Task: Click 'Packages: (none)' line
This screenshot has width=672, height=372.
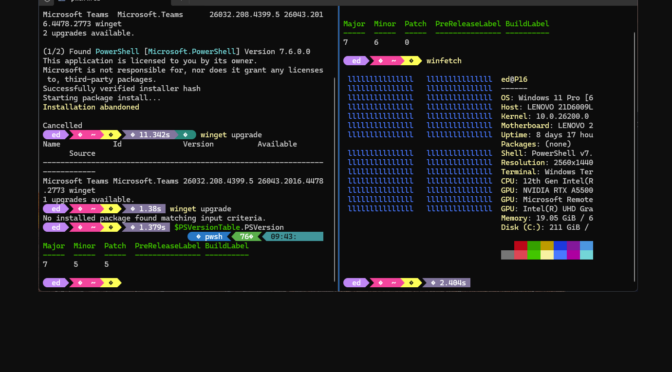Action: tap(536, 144)
